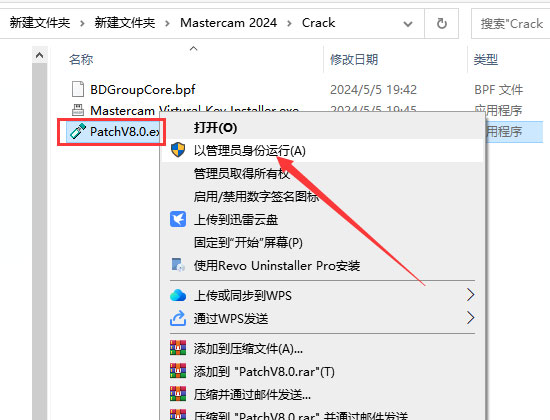Image resolution: width=550 pixels, height=420 pixels.
Task: Click the navigation pane scroll up arrow
Action: [x=40, y=55]
